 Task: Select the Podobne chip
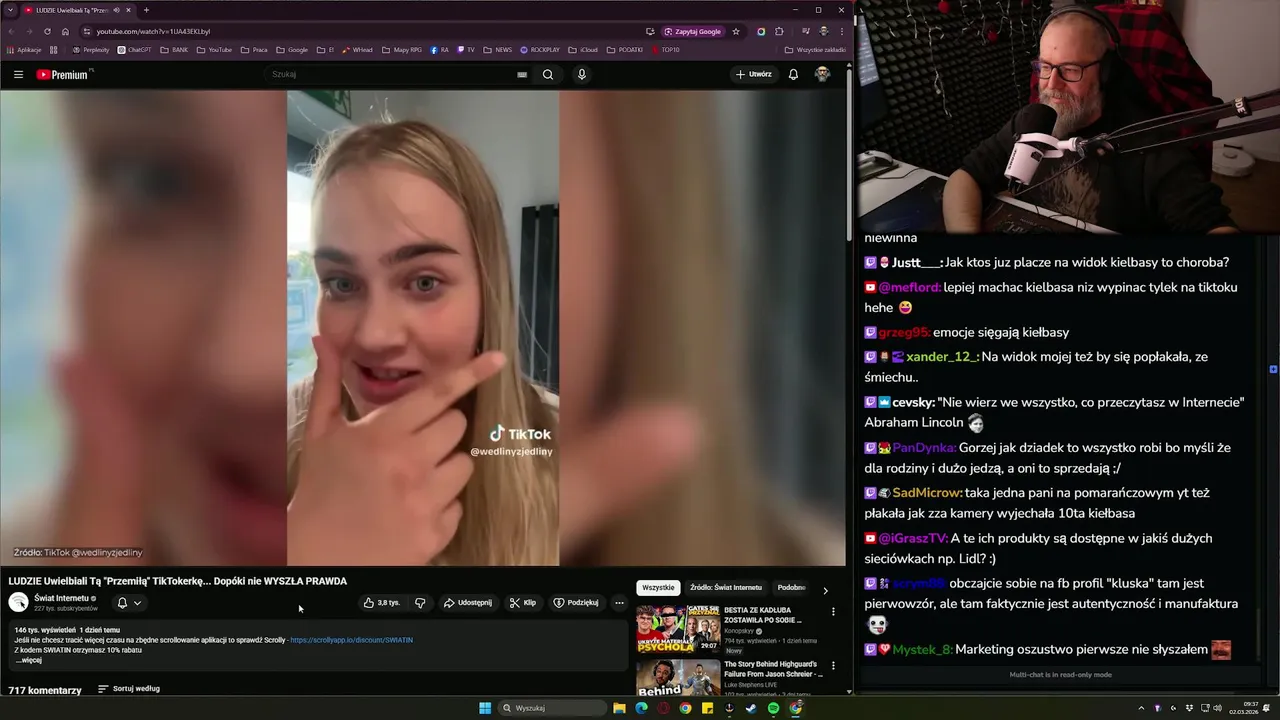tap(791, 588)
